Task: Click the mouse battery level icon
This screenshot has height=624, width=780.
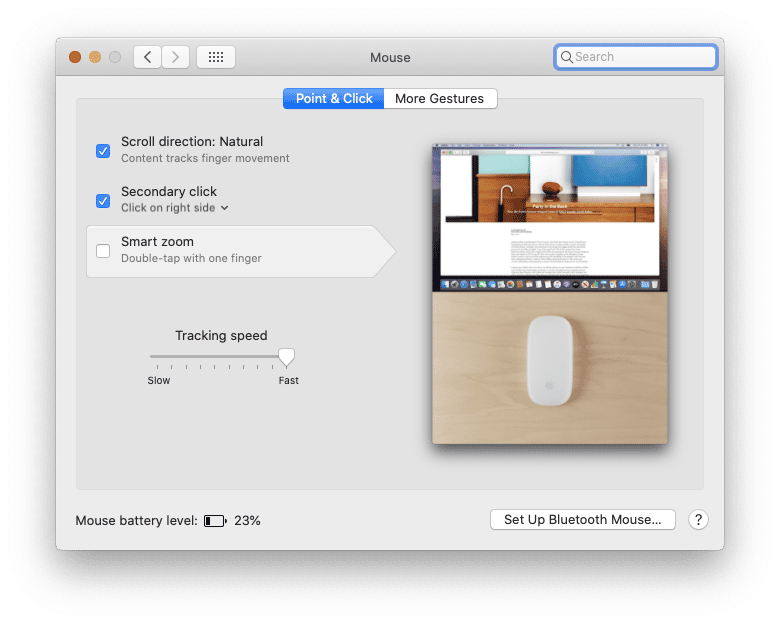Action: click(215, 521)
